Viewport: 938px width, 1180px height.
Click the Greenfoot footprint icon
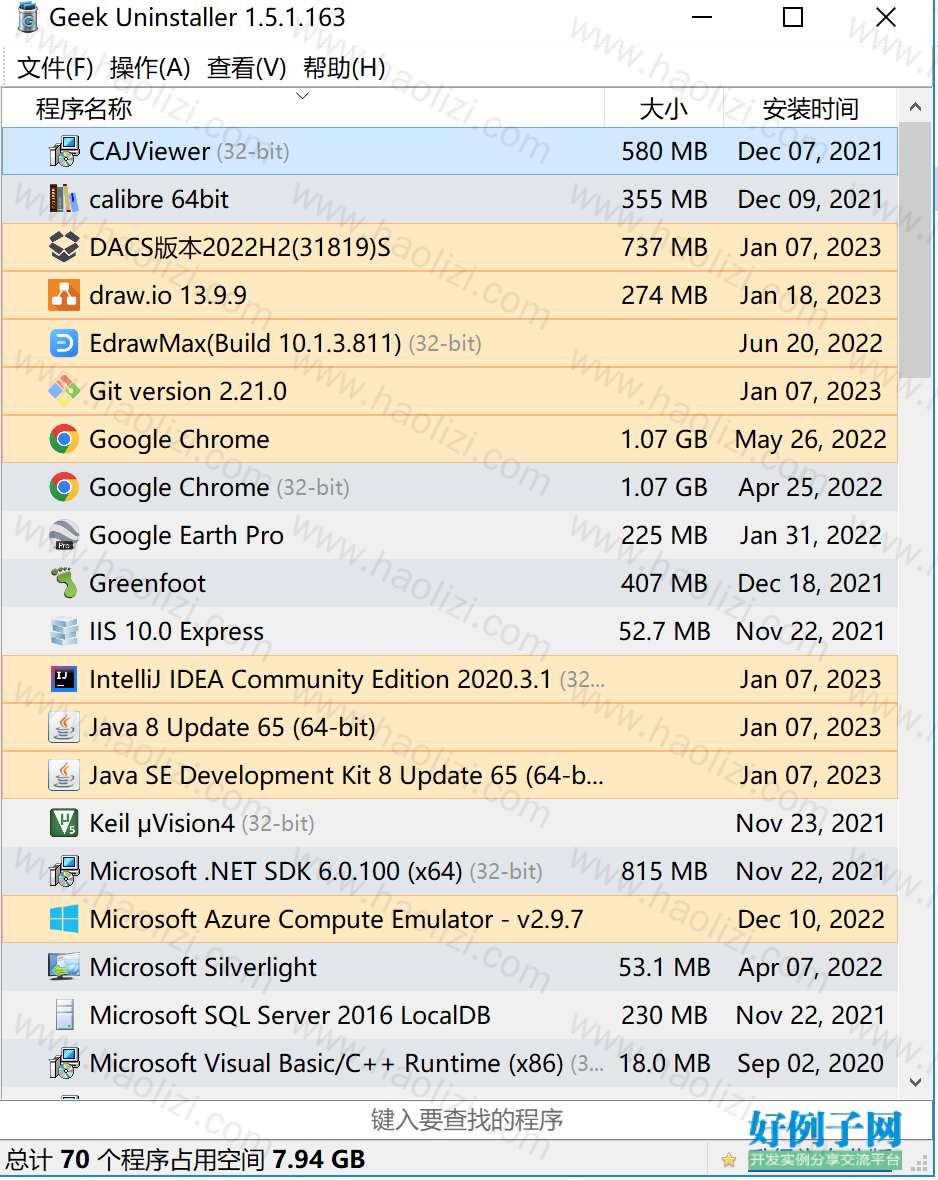click(x=64, y=583)
